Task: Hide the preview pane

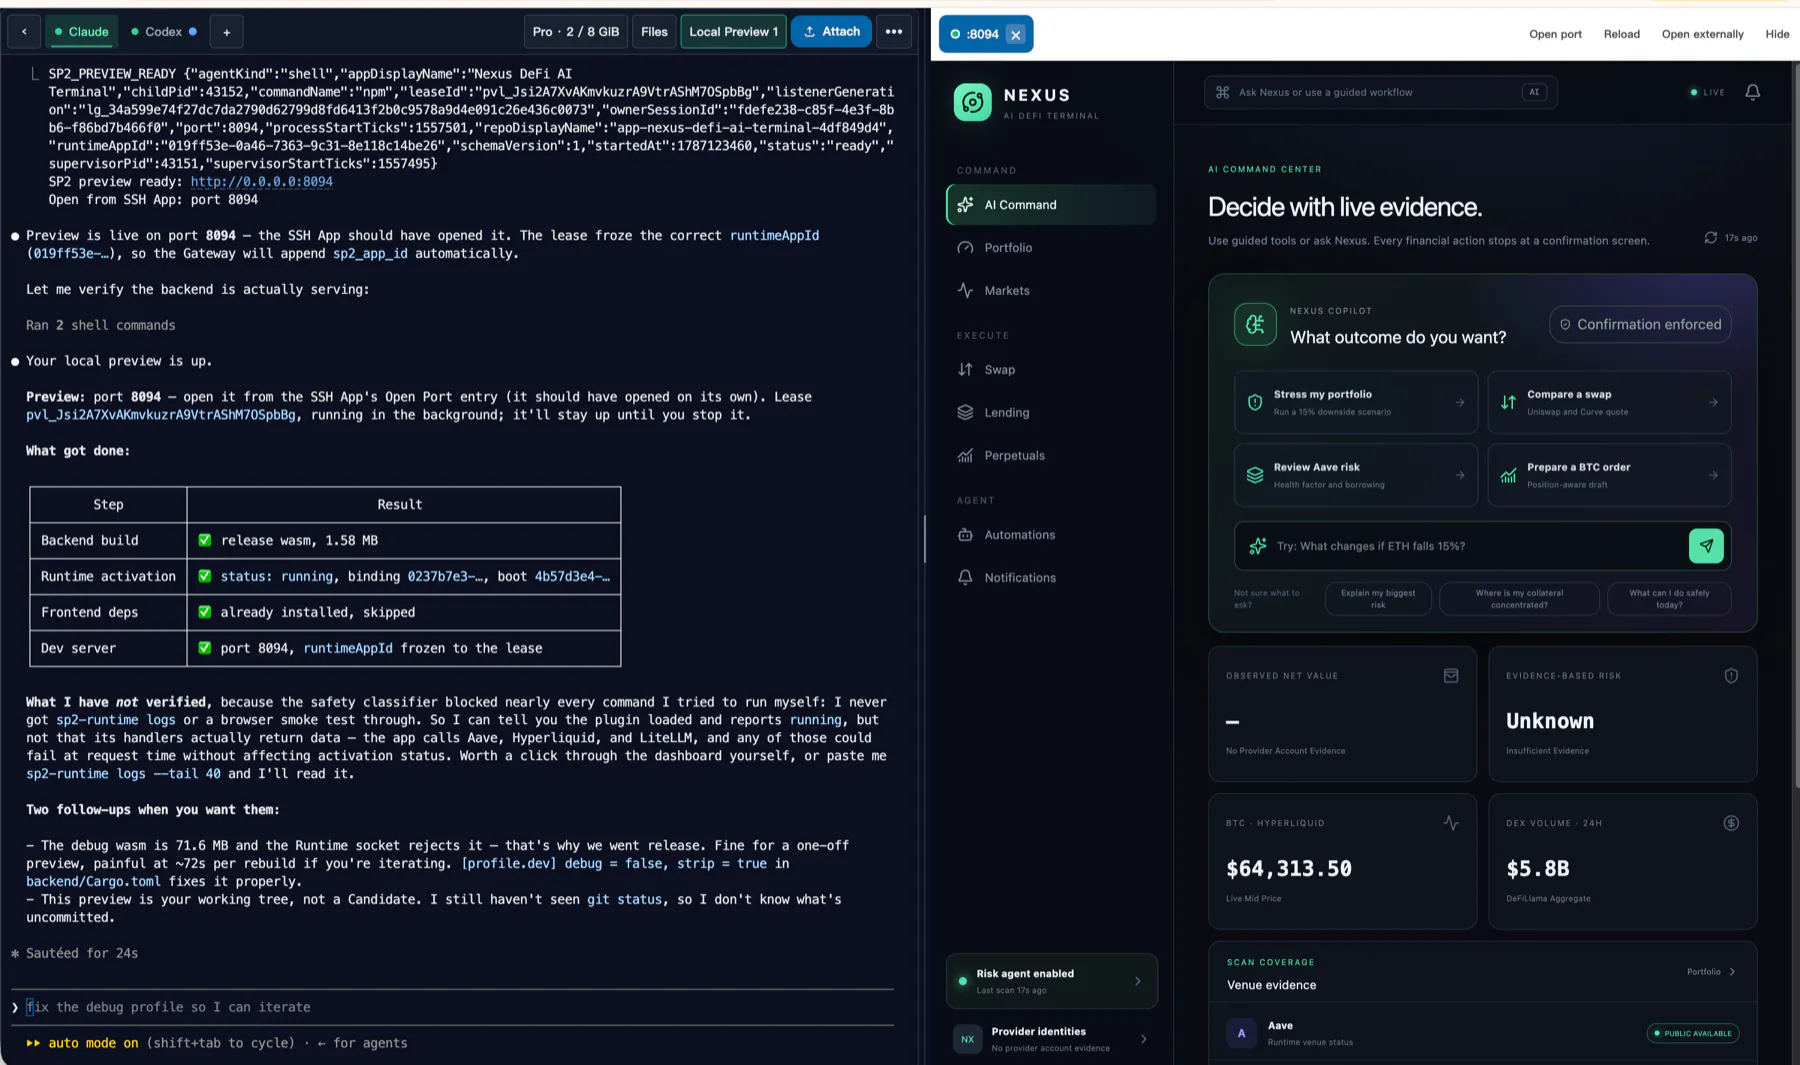Action: pos(1777,34)
